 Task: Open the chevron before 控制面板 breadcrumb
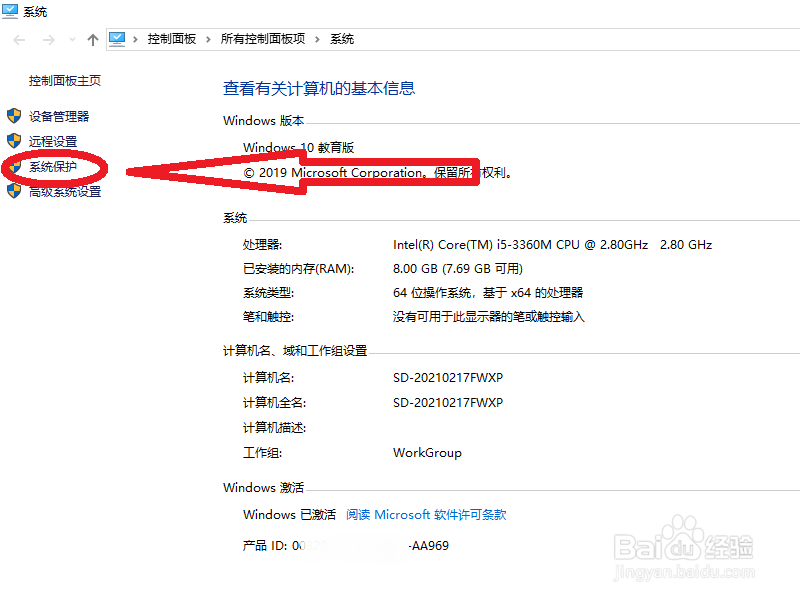click(x=135, y=39)
